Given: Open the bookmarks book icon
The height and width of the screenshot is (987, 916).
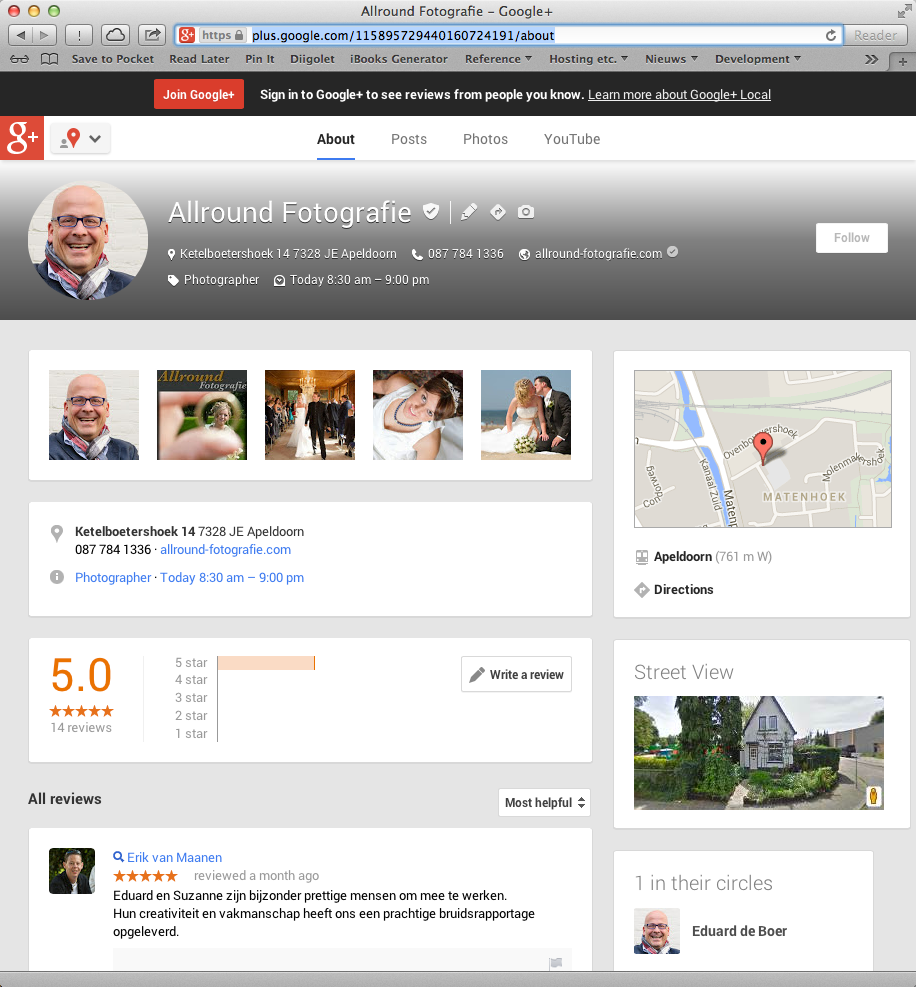Looking at the screenshot, I should tap(49, 59).
